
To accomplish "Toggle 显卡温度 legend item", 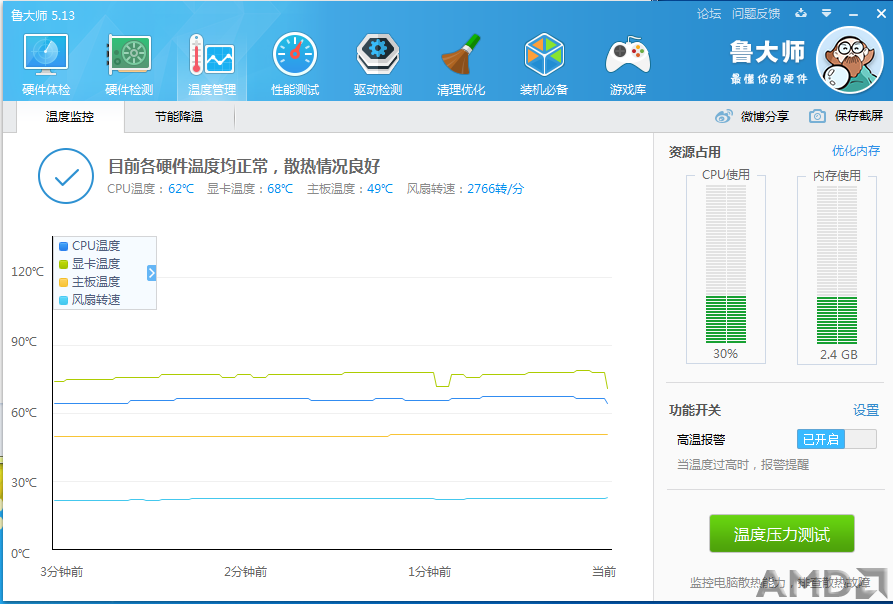I will pyautogui.click(x=90, y=264).
